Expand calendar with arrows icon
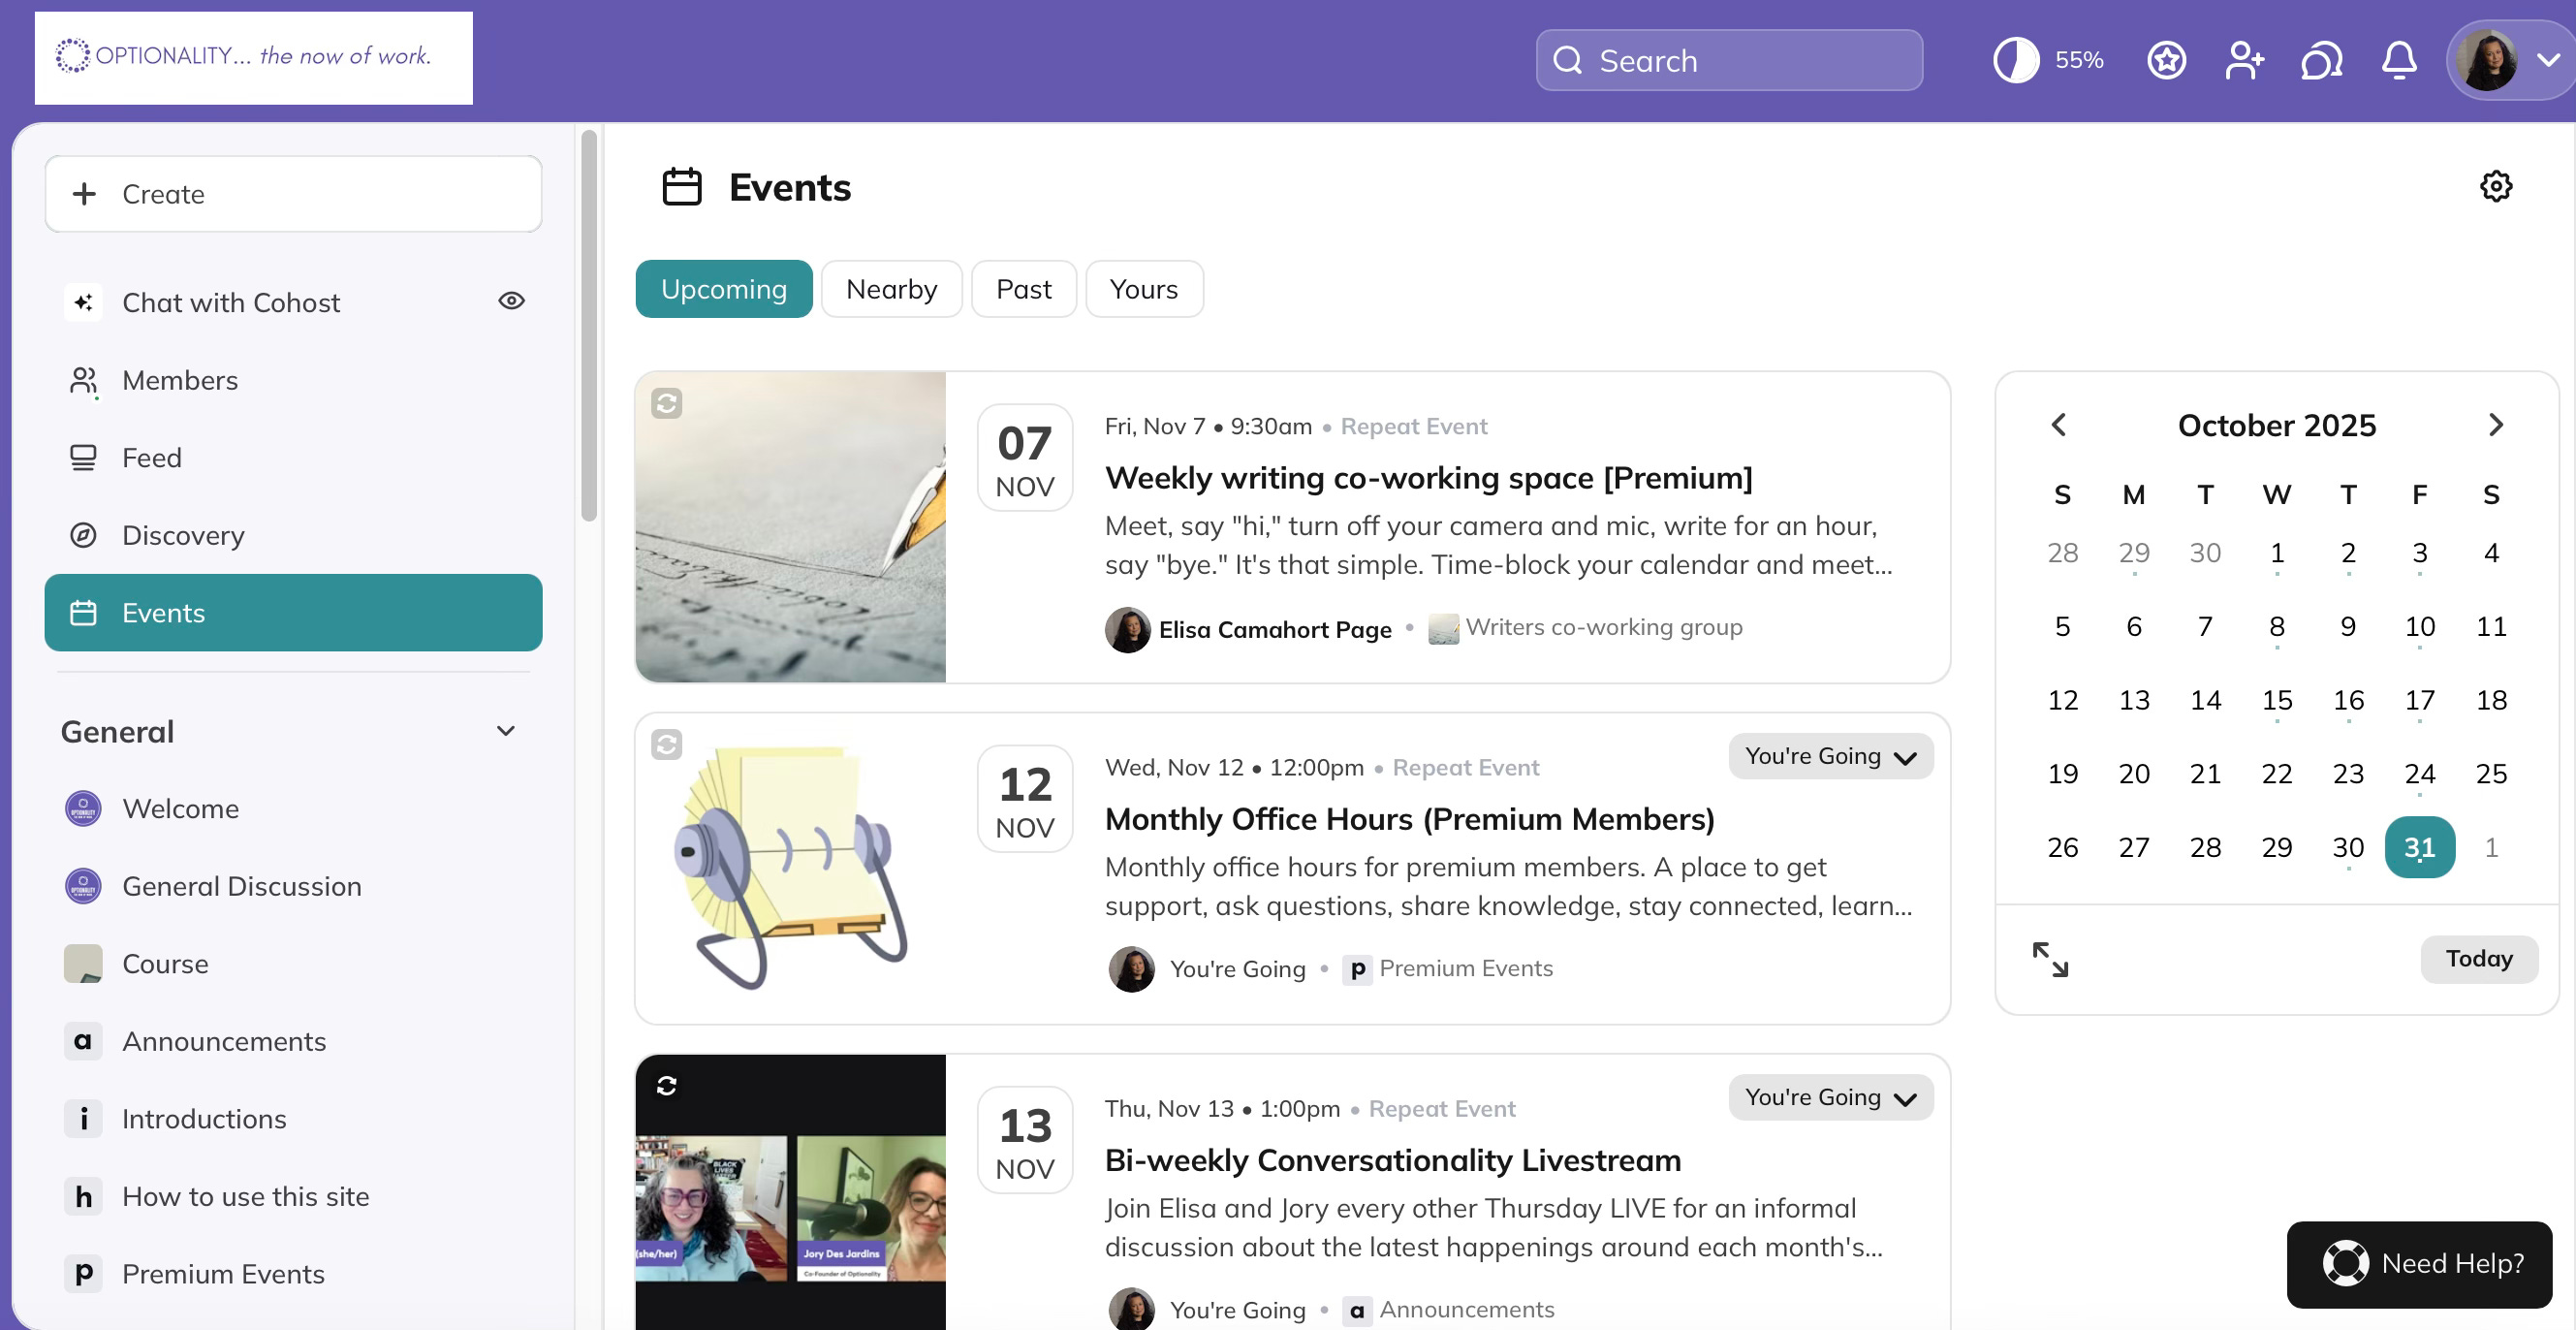Screen dimensions: 2576x1330 [x=2050, y=960]
